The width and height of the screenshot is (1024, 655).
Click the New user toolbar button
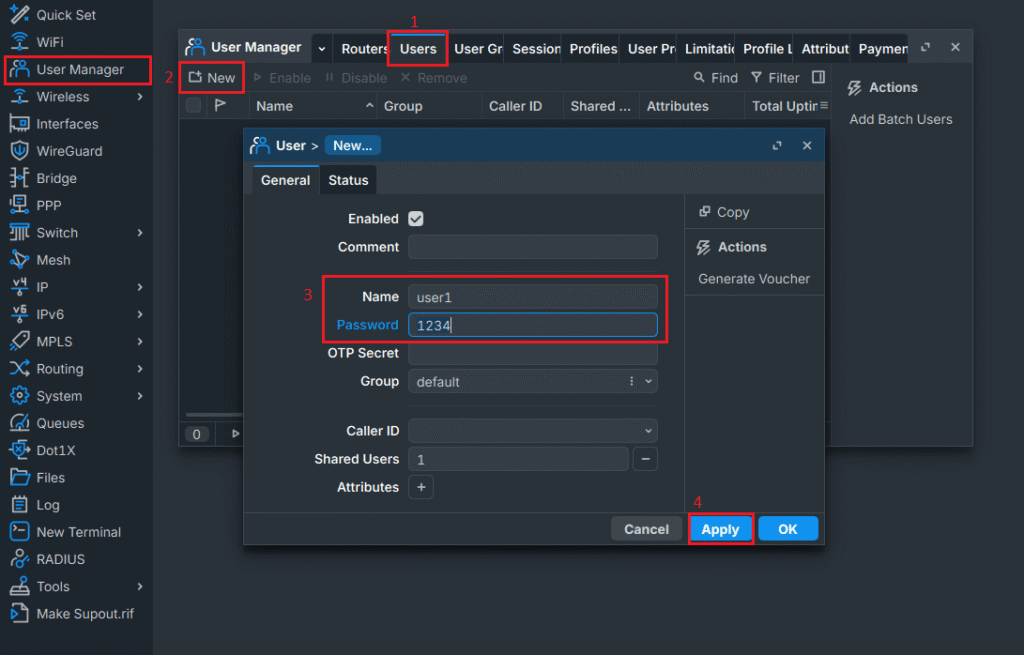click(x=212, y=78)
